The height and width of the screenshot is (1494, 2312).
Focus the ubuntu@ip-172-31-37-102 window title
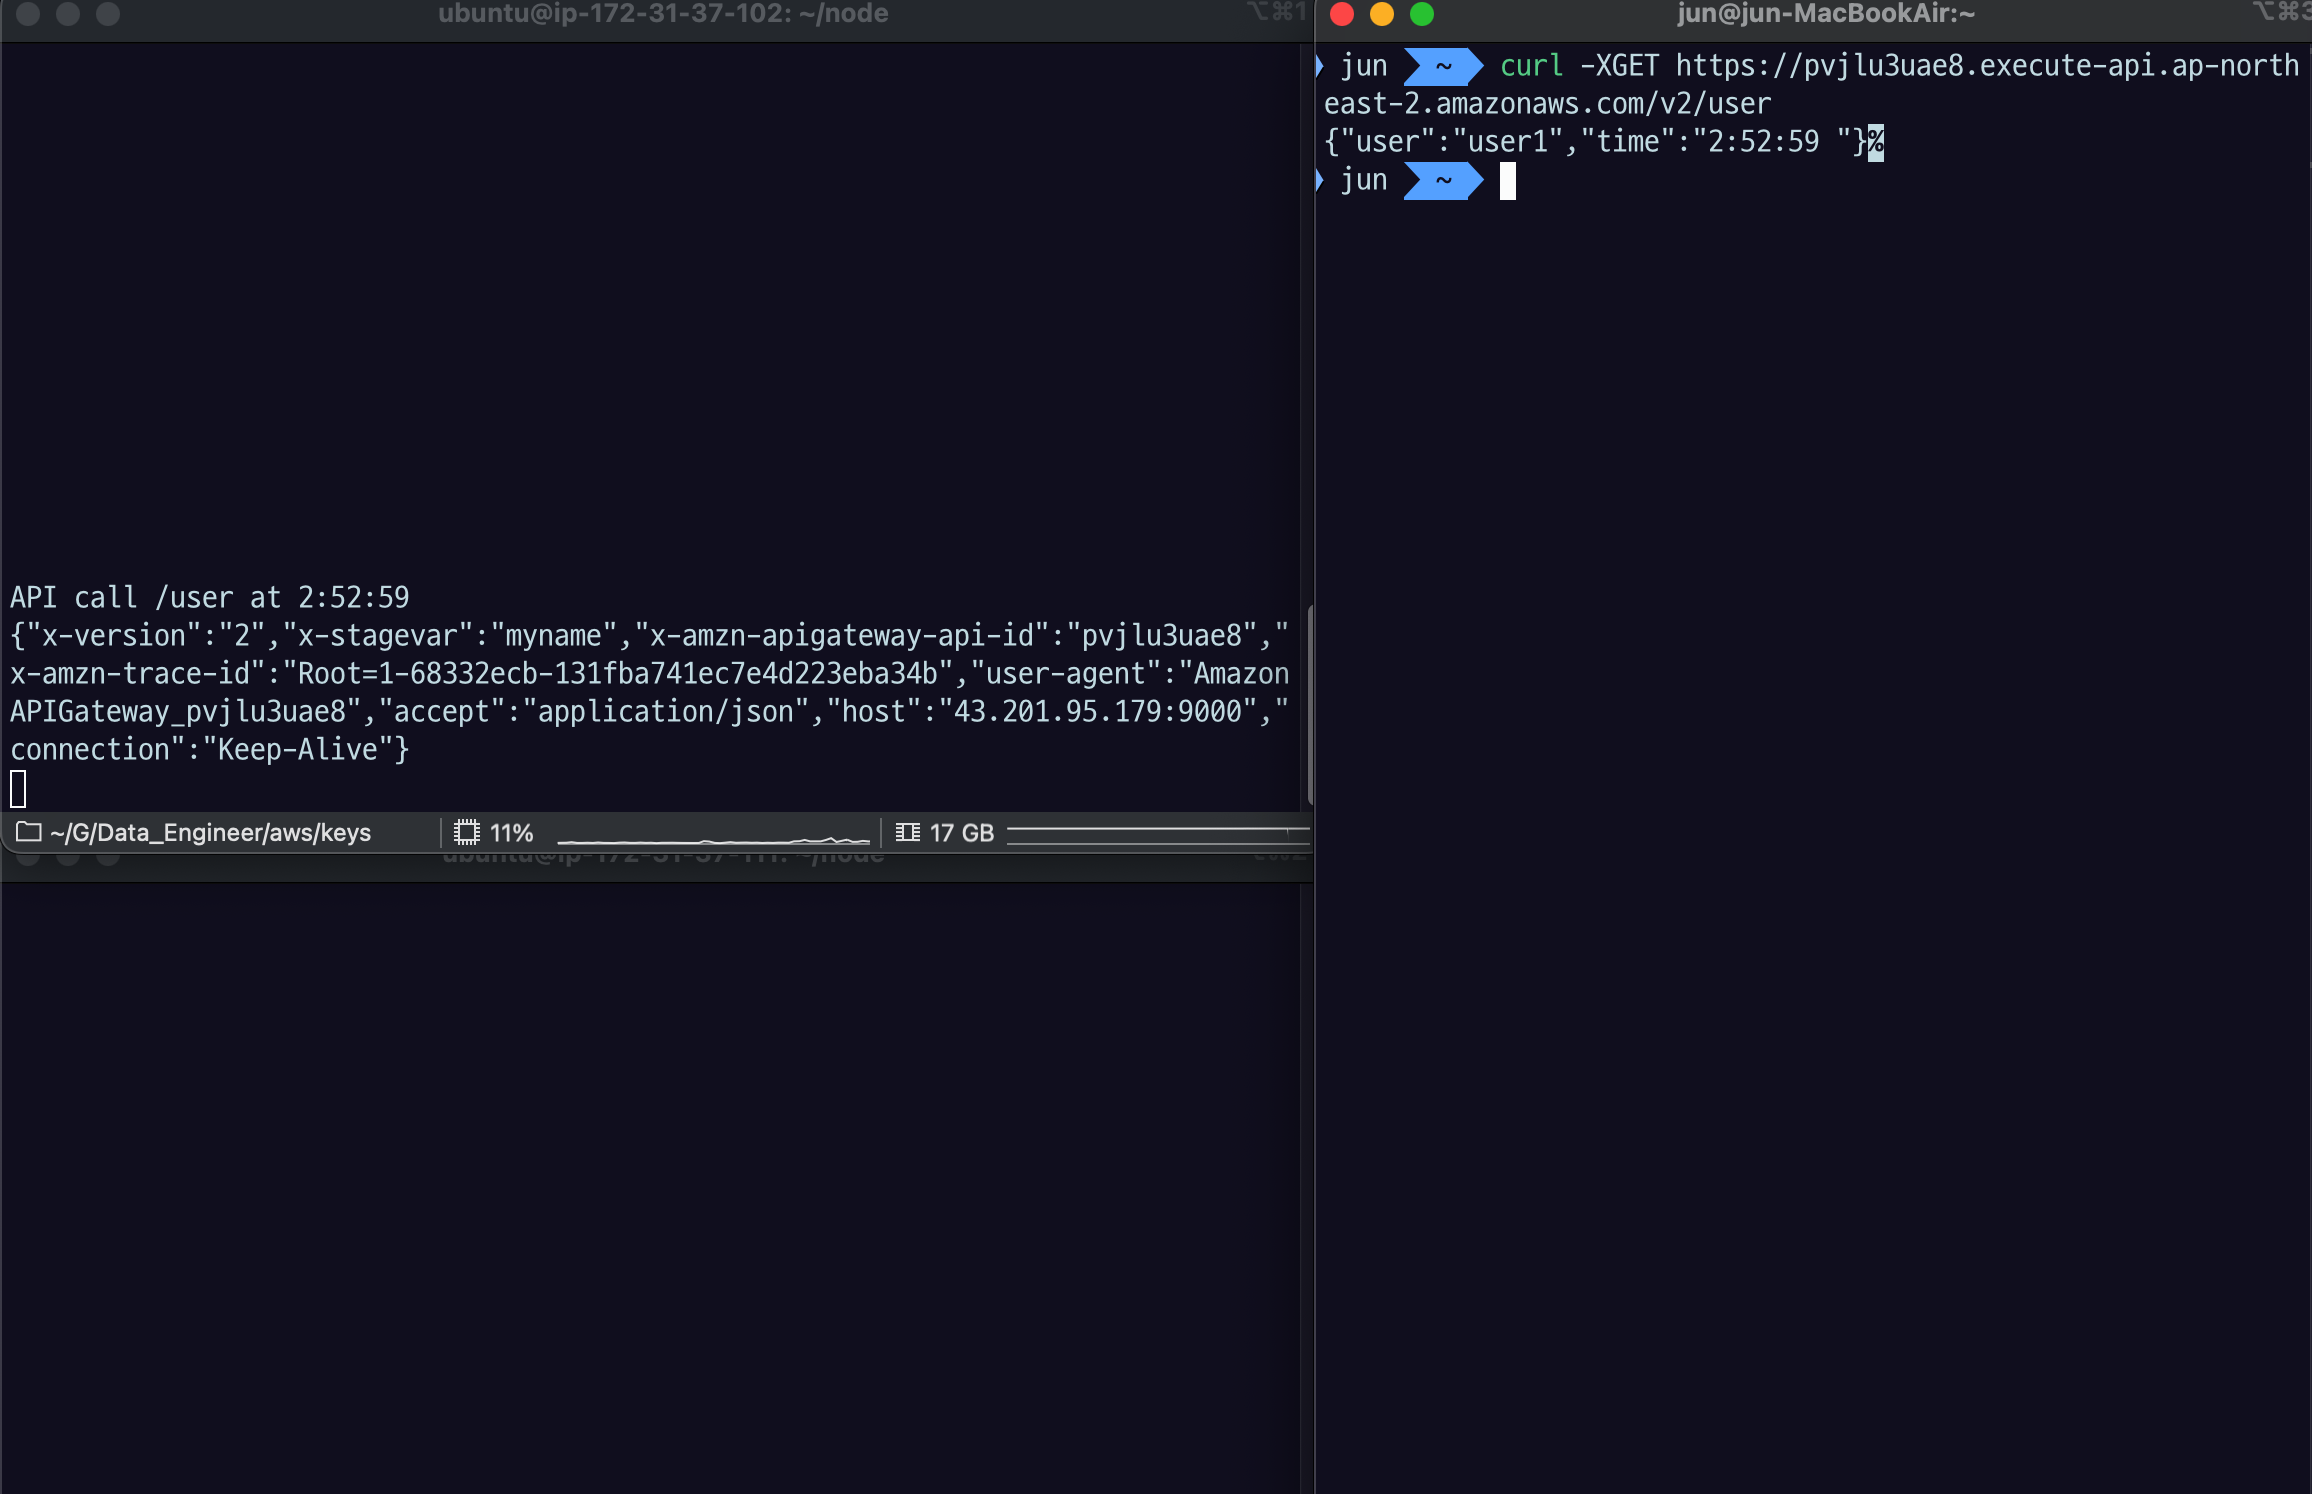662,14
